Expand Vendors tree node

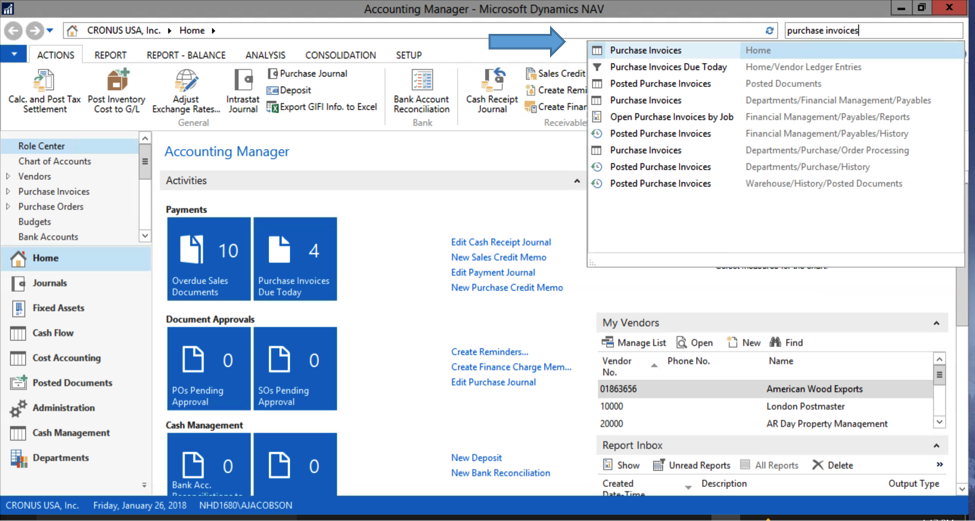coord(8,177)
